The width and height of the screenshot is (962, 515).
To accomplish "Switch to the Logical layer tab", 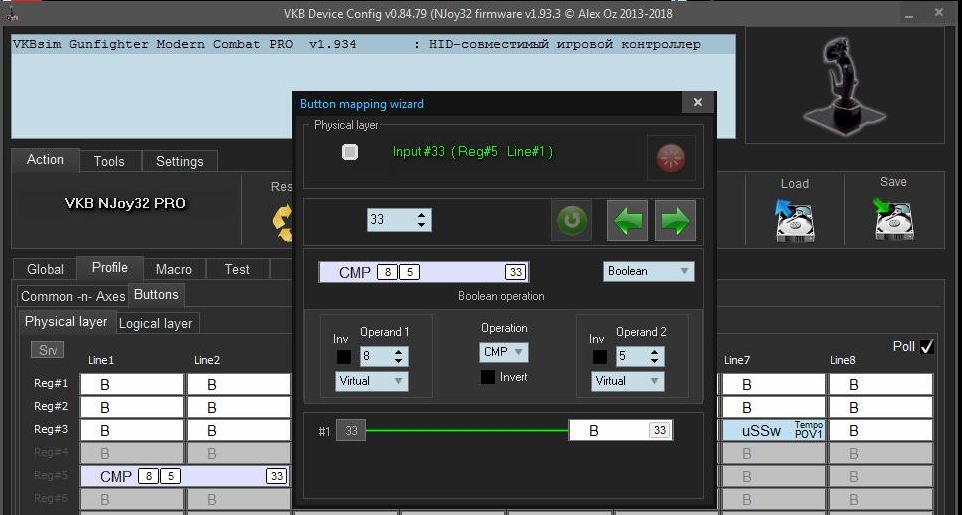I will (155, 323).
